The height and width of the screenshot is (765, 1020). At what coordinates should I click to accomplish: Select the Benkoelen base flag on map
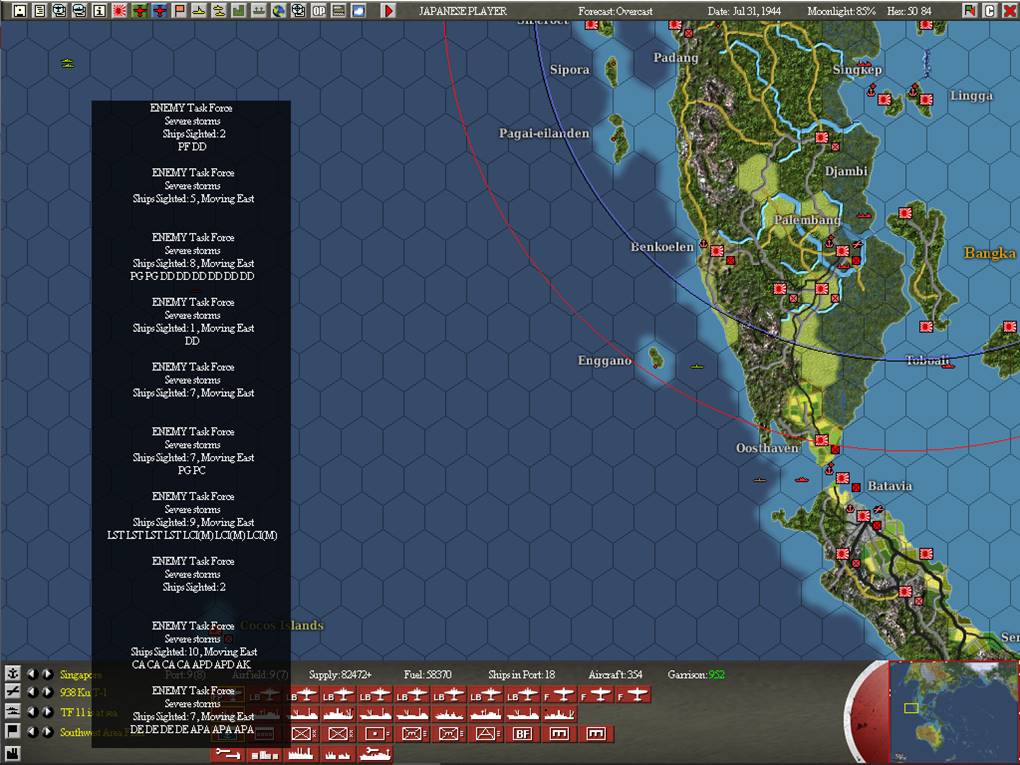click(x=718, y=250)
